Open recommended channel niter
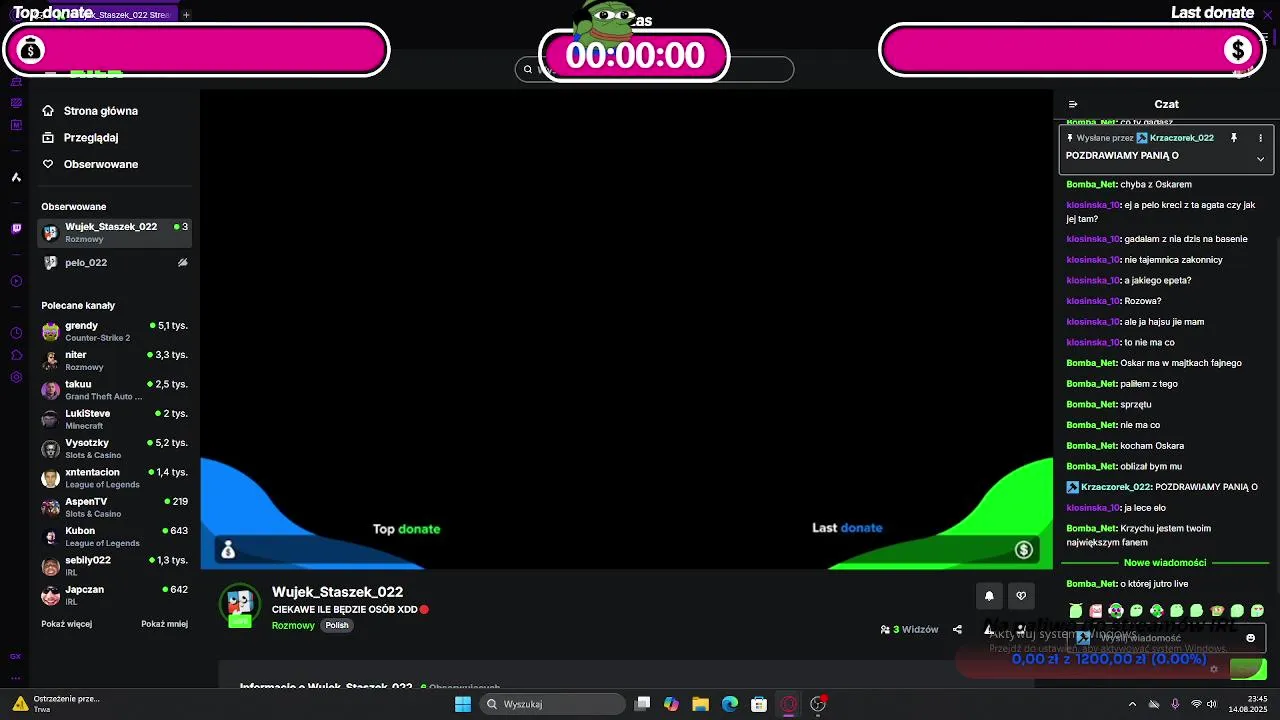This screenshot has height=720, width=1280. pos(115,361)
